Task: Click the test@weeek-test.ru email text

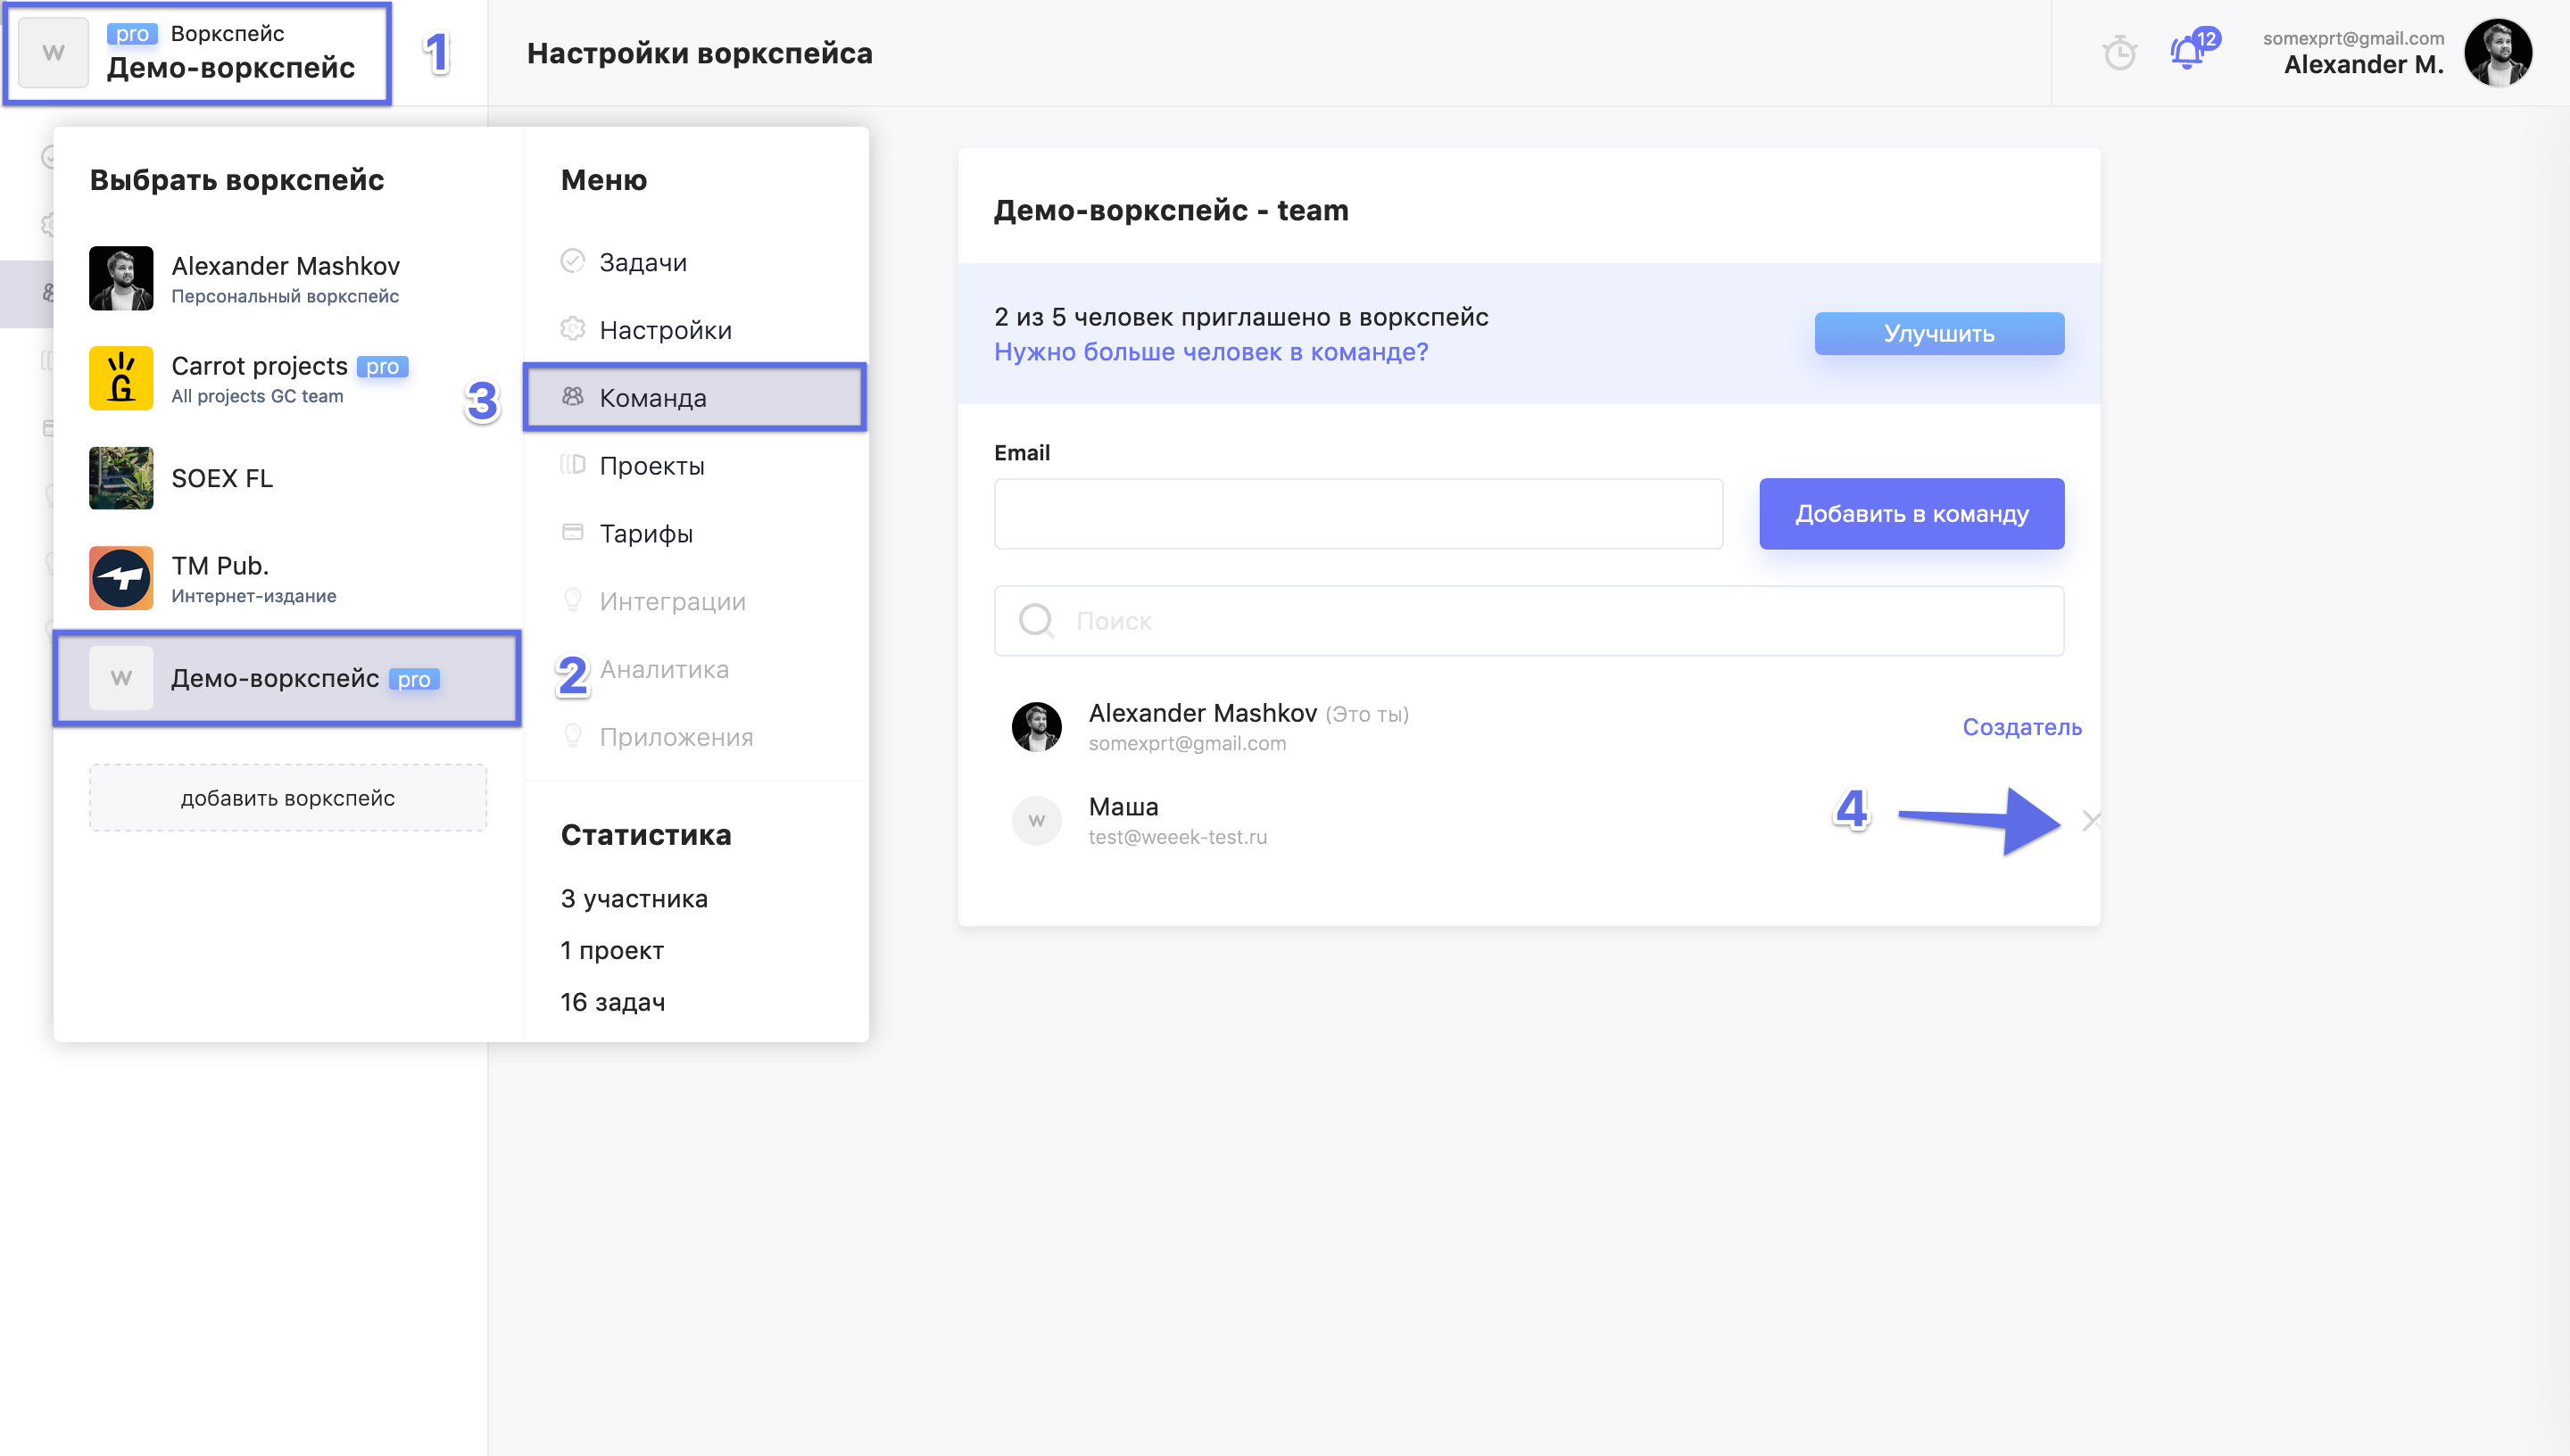Action: (1177, 837)
